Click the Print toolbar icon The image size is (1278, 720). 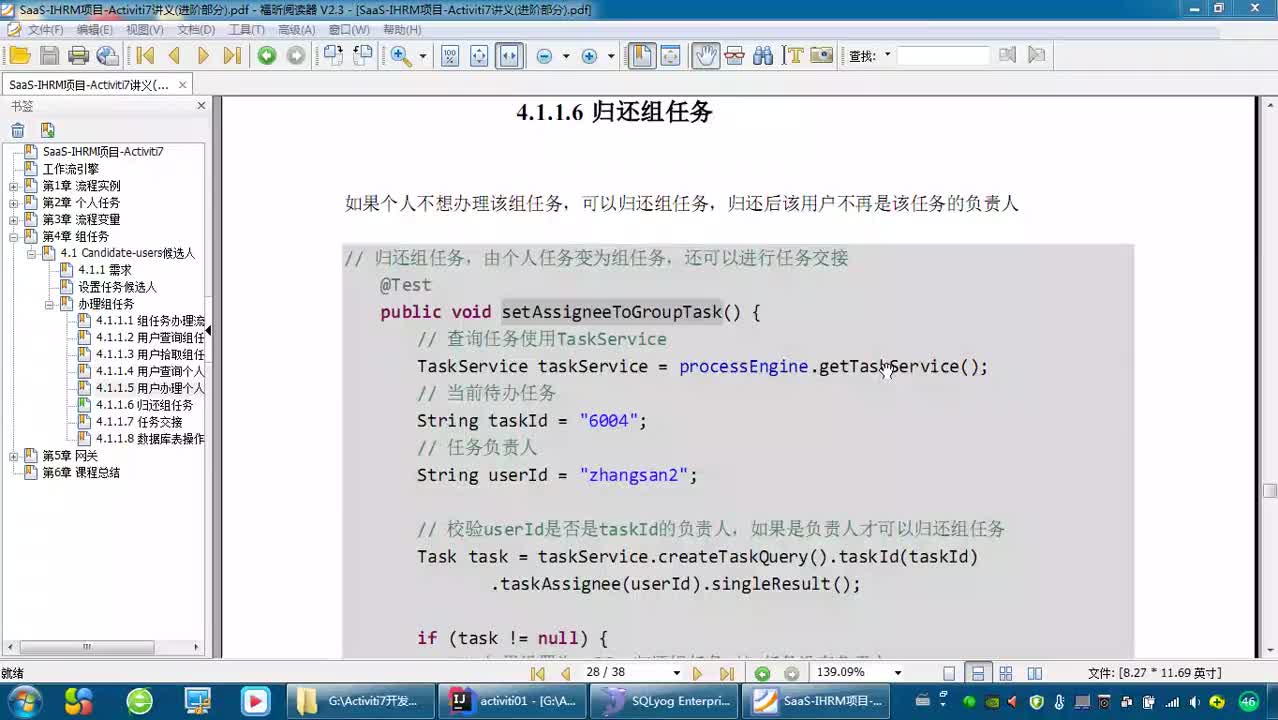click(78, 56)
